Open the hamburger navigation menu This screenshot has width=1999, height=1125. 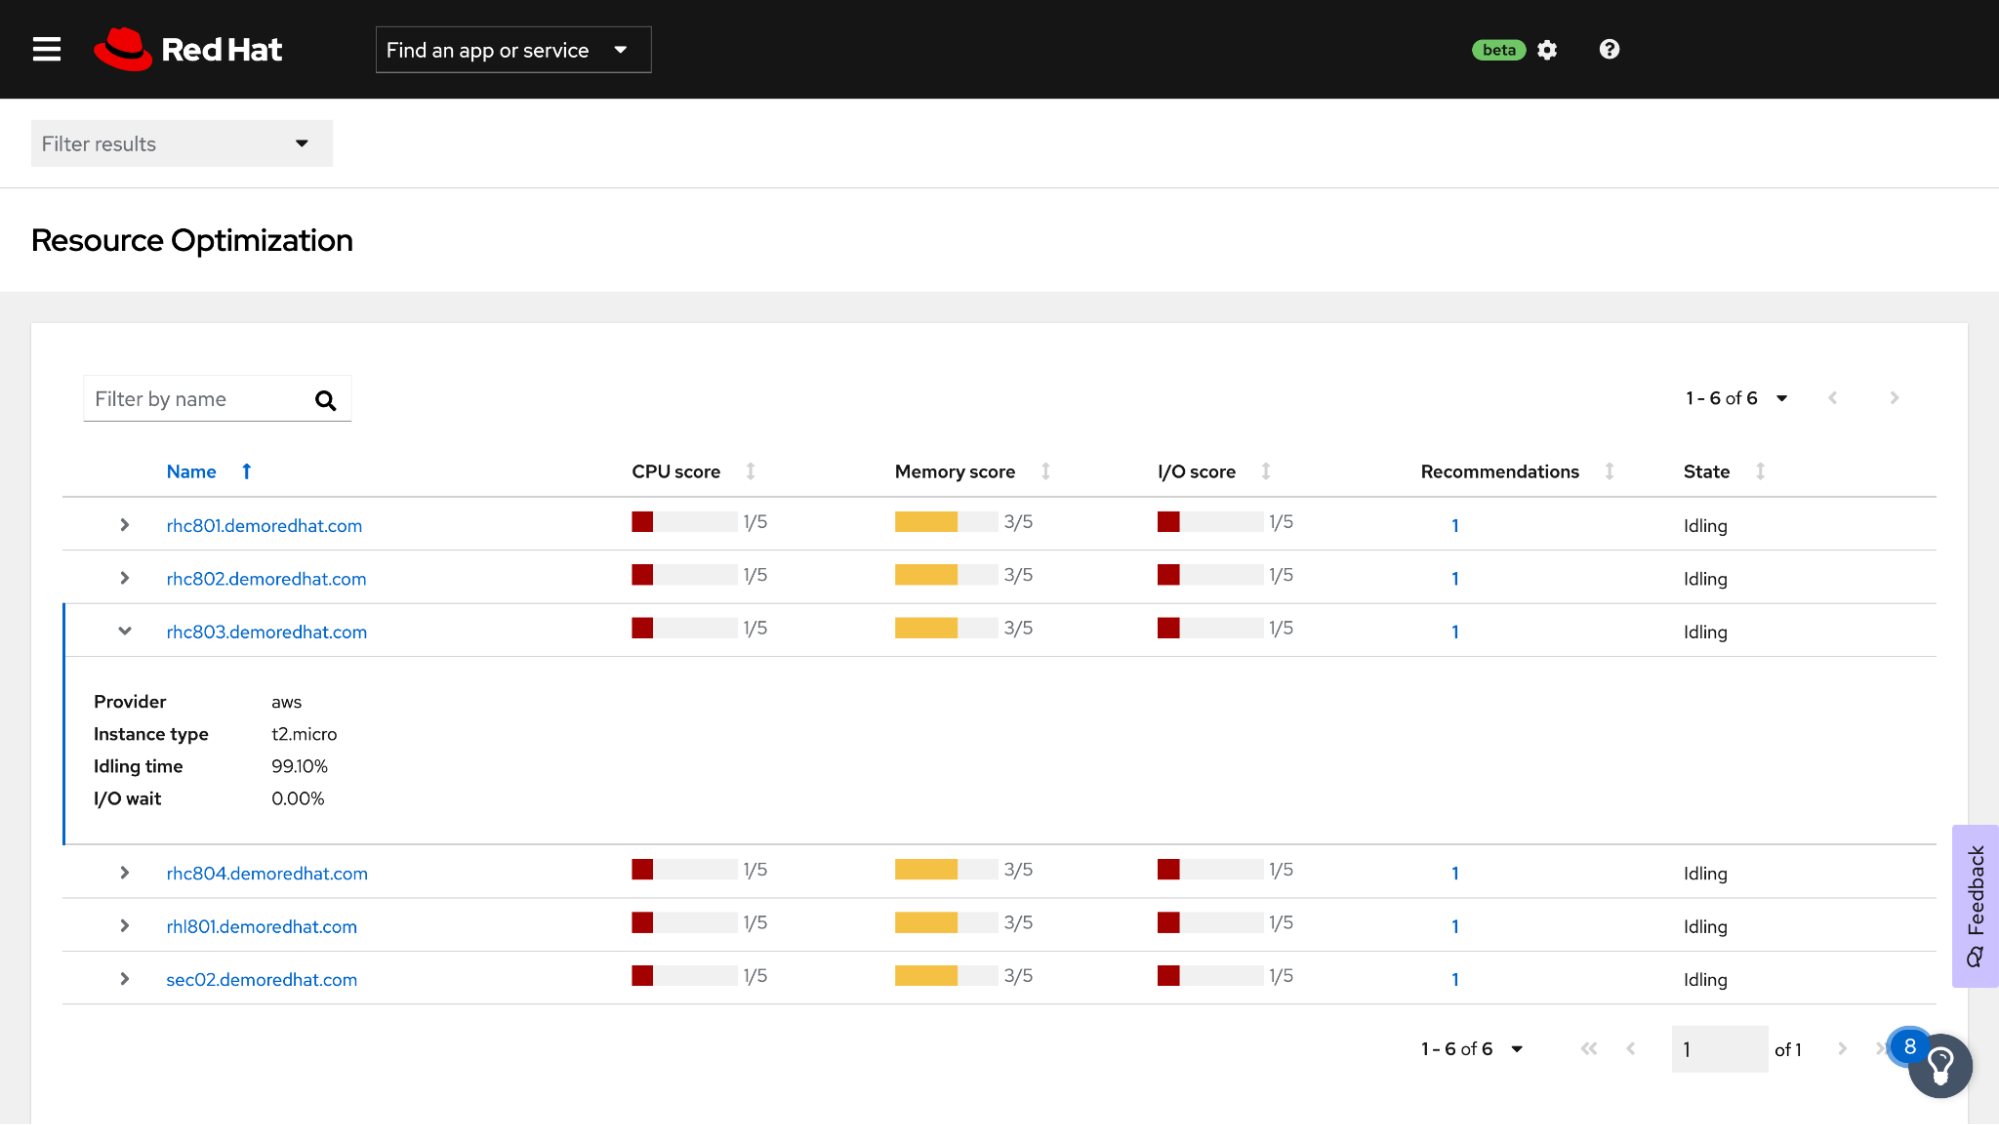47,49
